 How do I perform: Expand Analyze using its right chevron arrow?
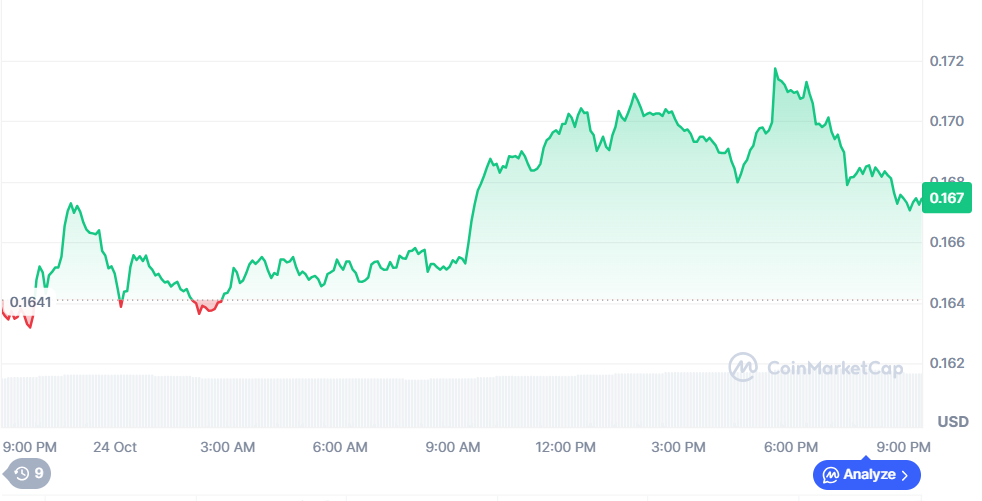[x=905, y=474]
